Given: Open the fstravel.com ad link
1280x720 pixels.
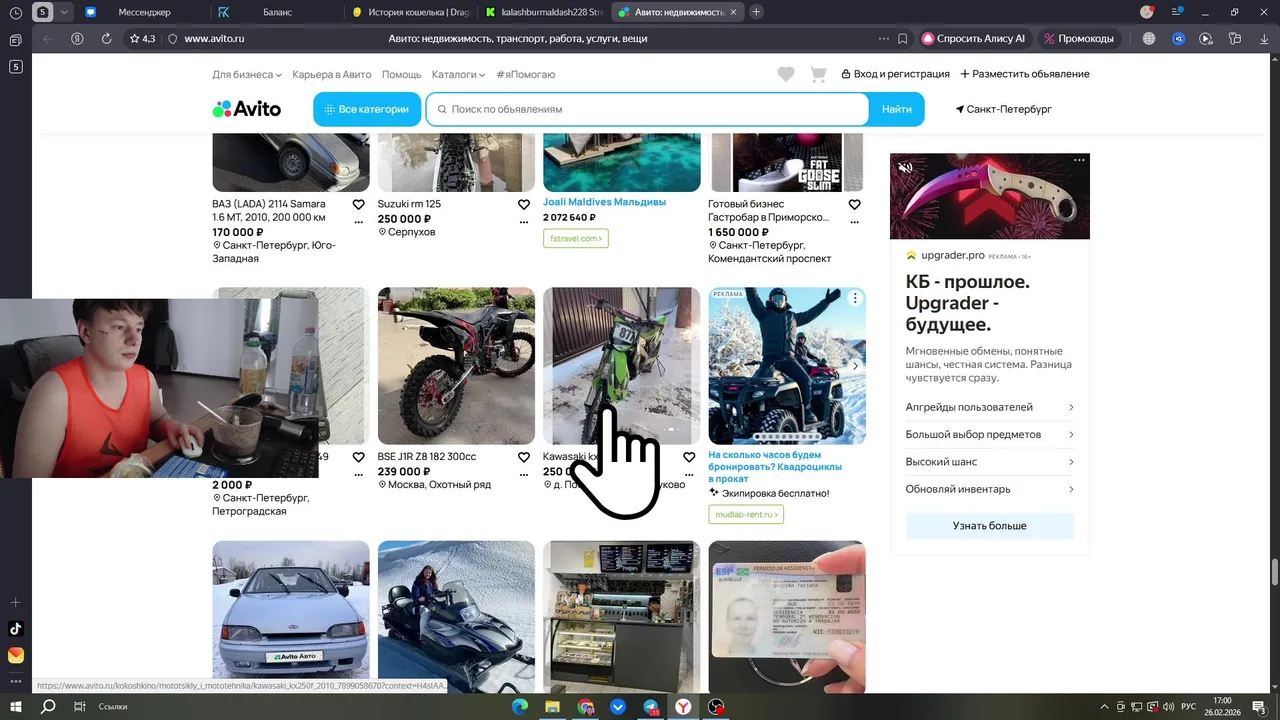Looking at the screenshot, I should (x=575, y=238).
